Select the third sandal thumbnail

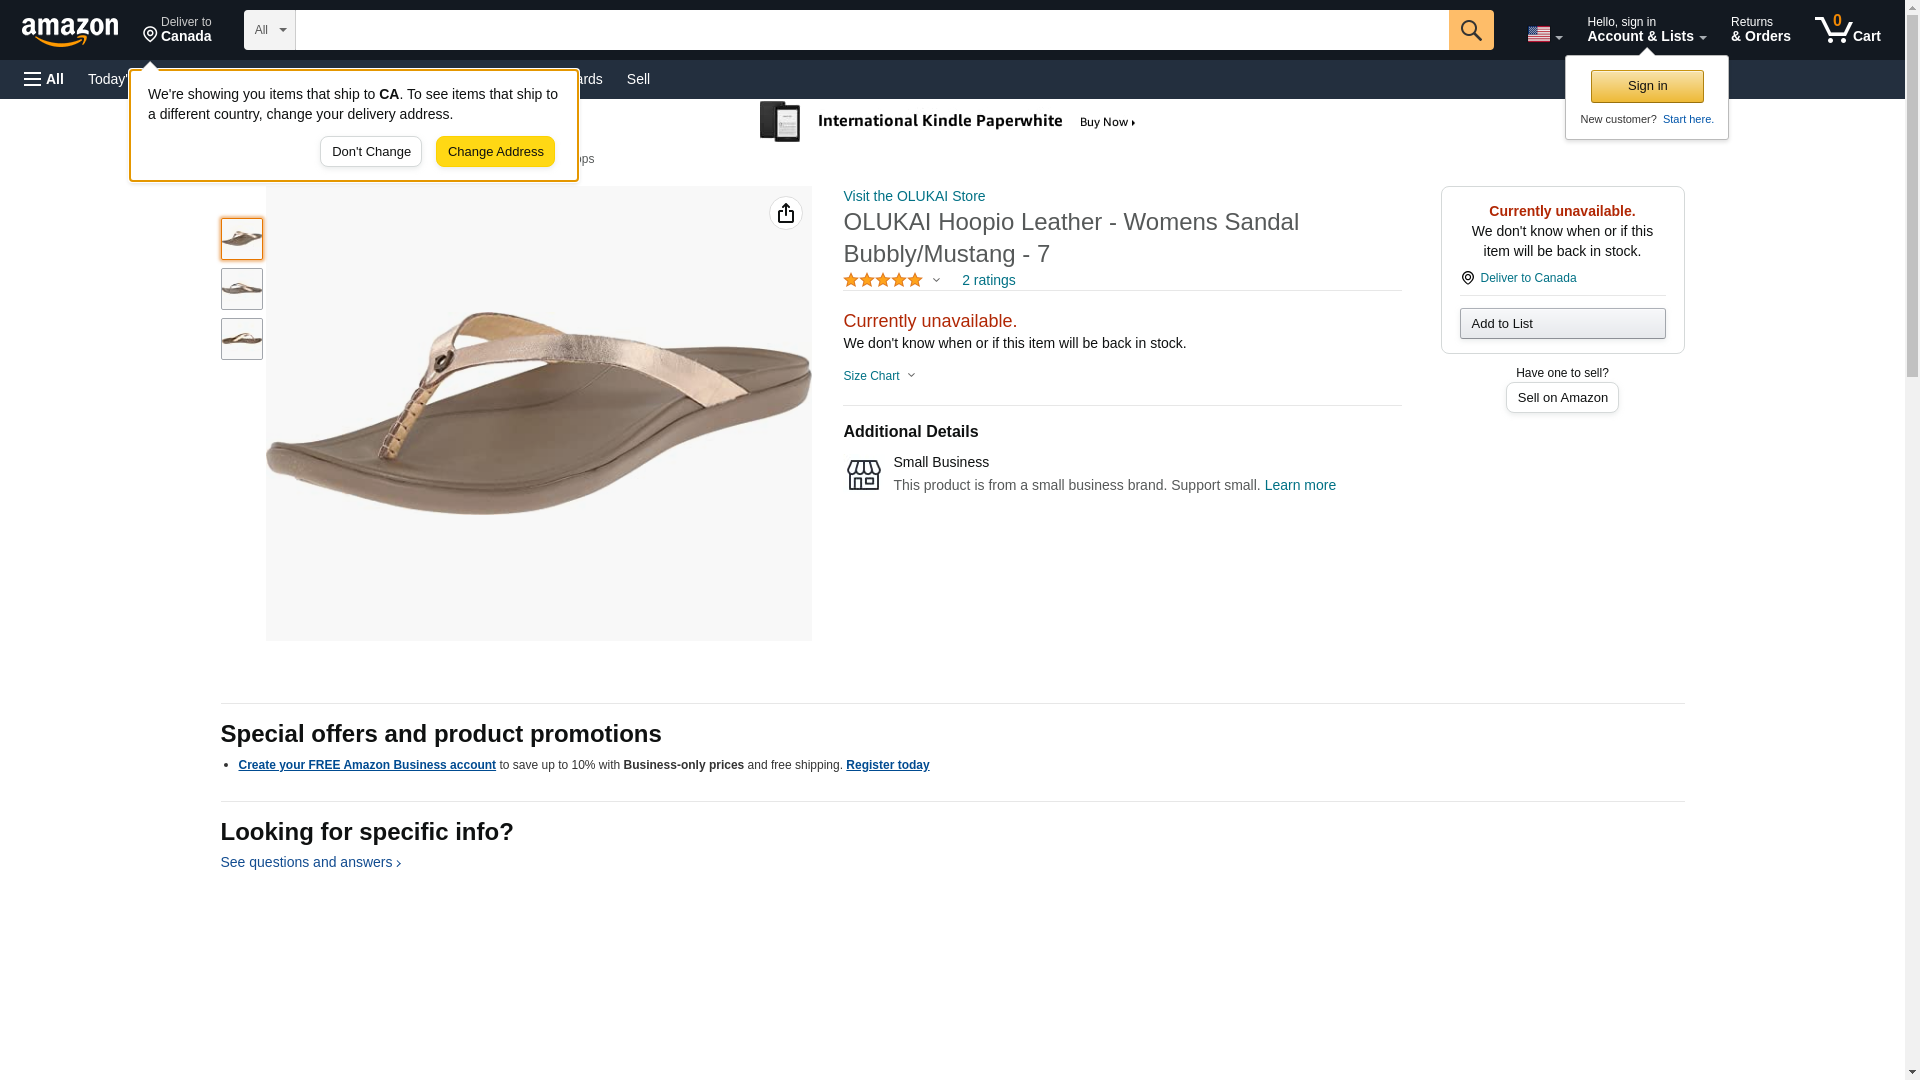coord(242,339)
